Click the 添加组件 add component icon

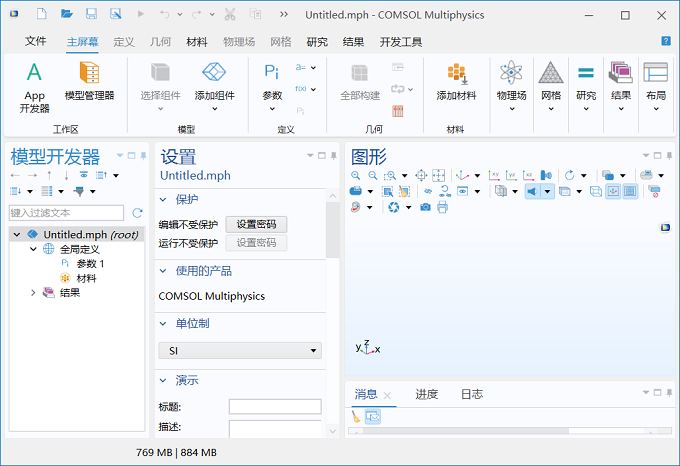pos(214,72)
